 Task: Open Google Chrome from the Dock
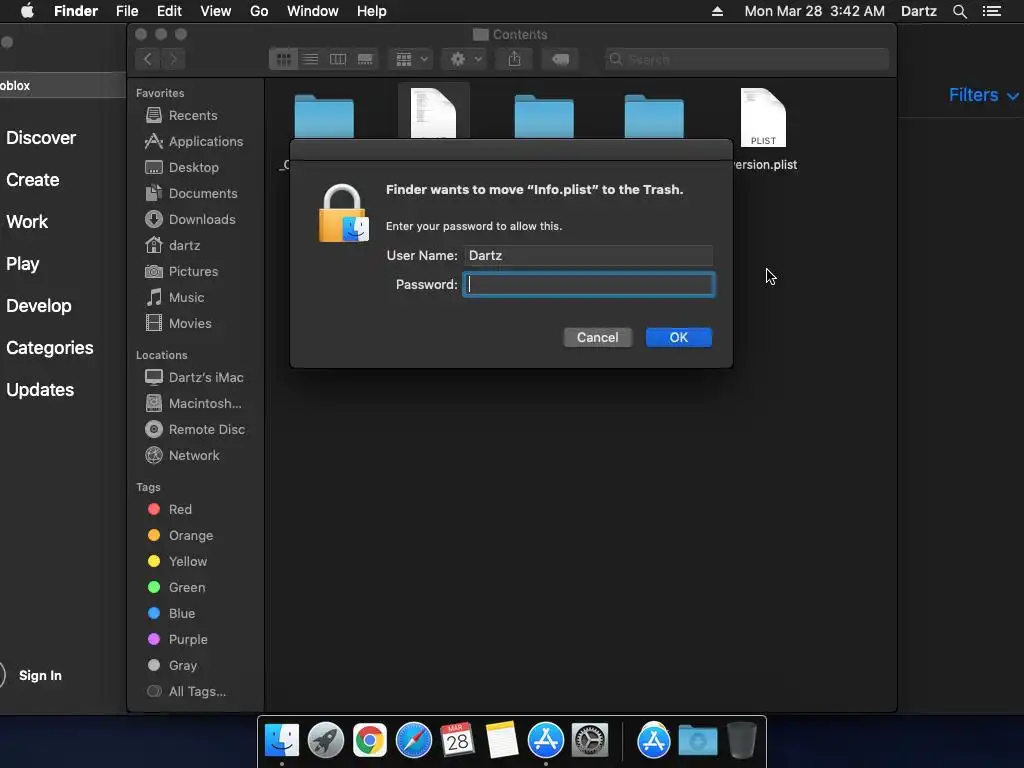point(370,740)
